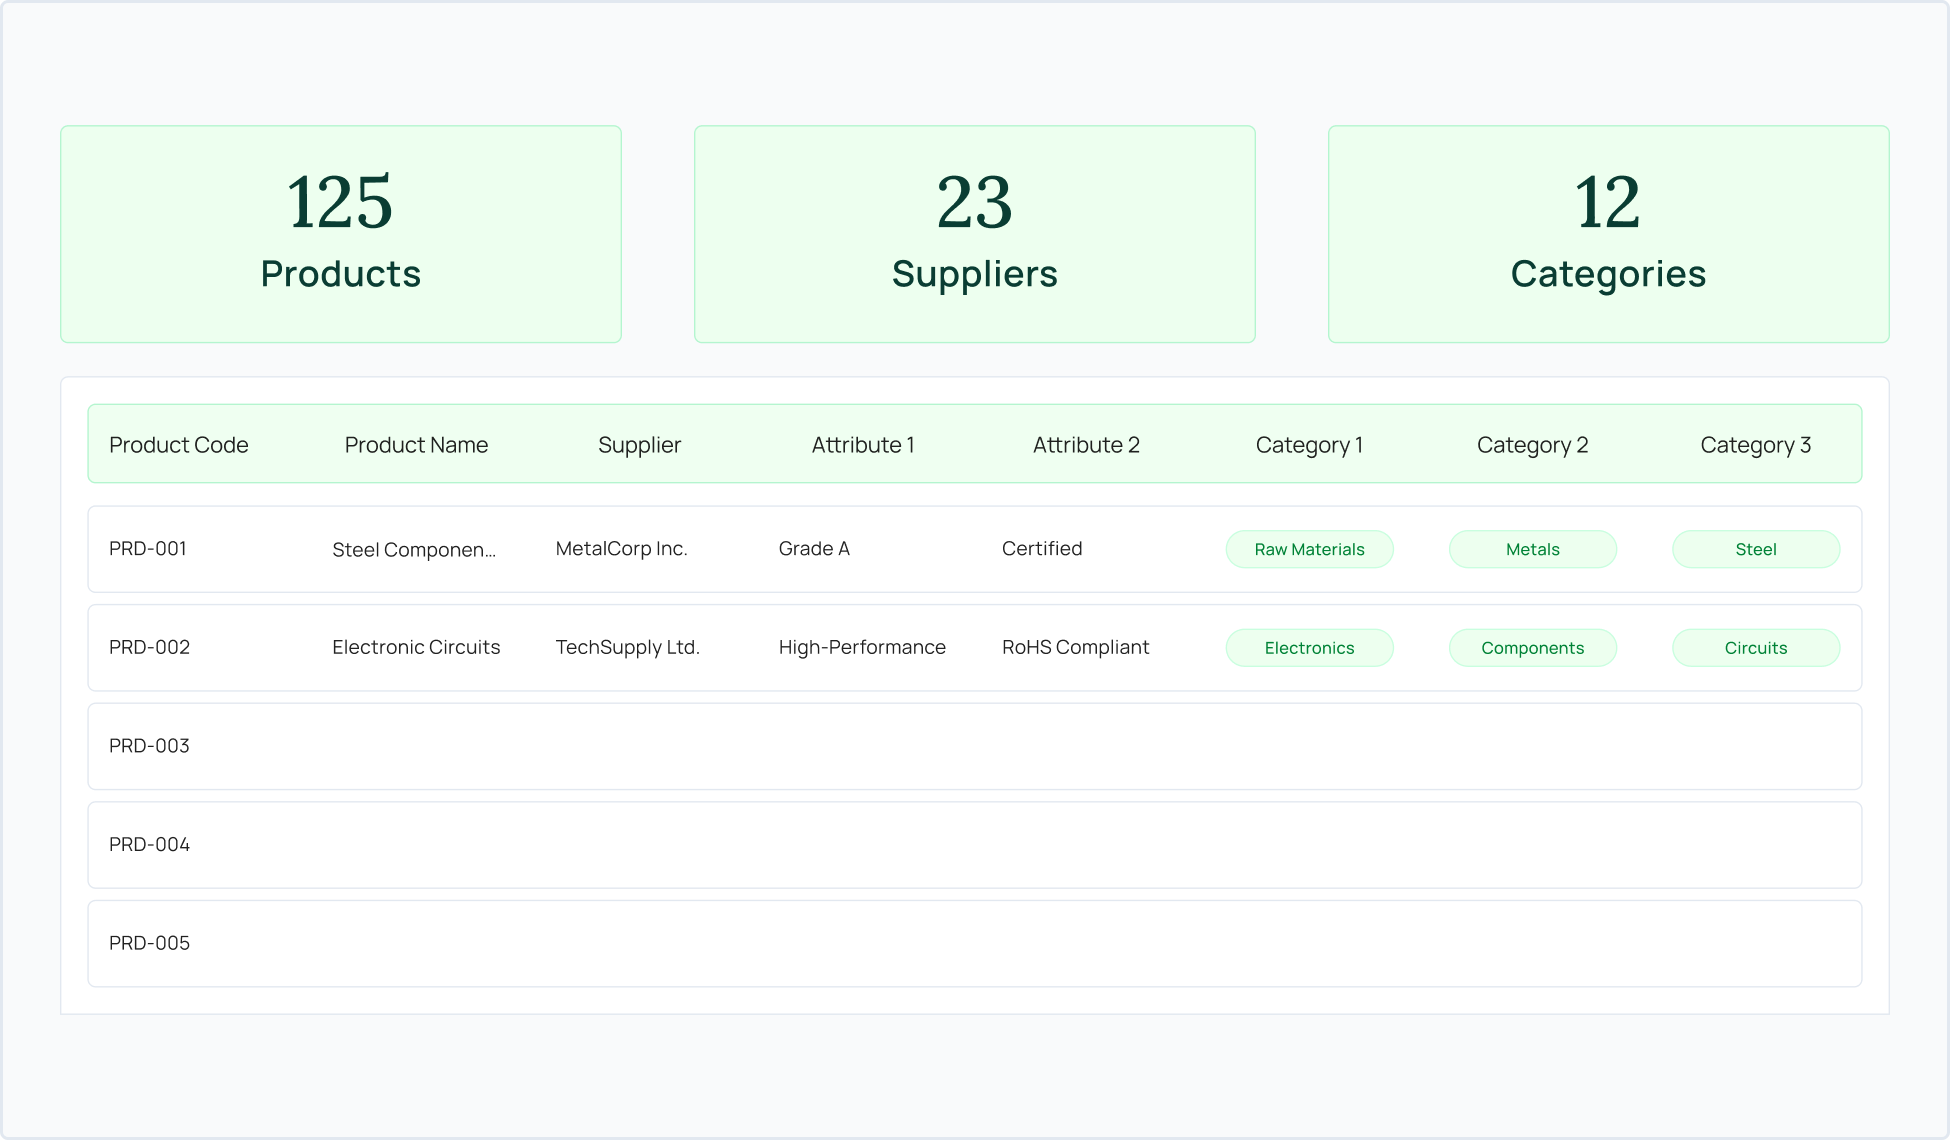This screenshot has height=1140, width=1950.
Task: Select the Electronic Circuits product name
Action: 416,647
